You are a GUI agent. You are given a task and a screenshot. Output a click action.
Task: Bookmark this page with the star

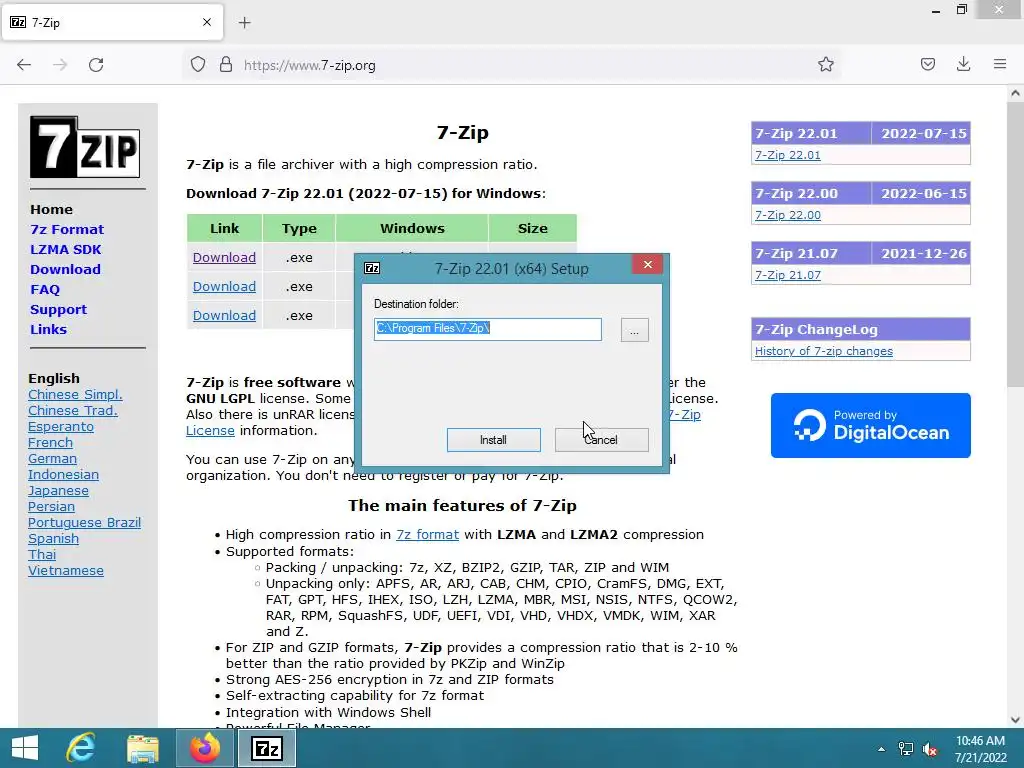pos(825,65)
